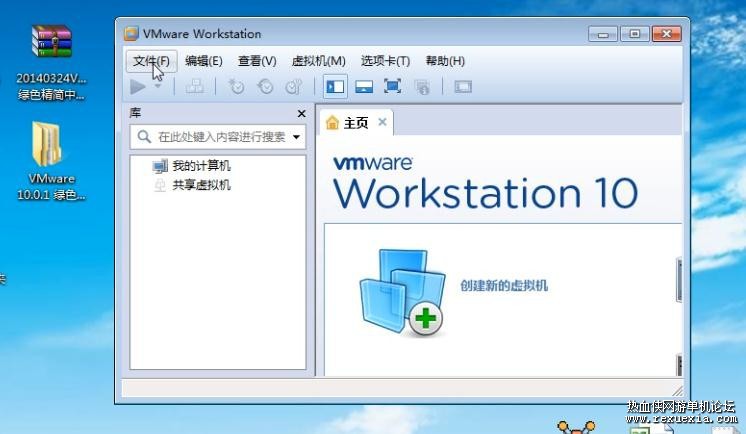Open the 帮助(H) menu
The height and width of the screenshot is (434, 746).
[x=445, y=61]
